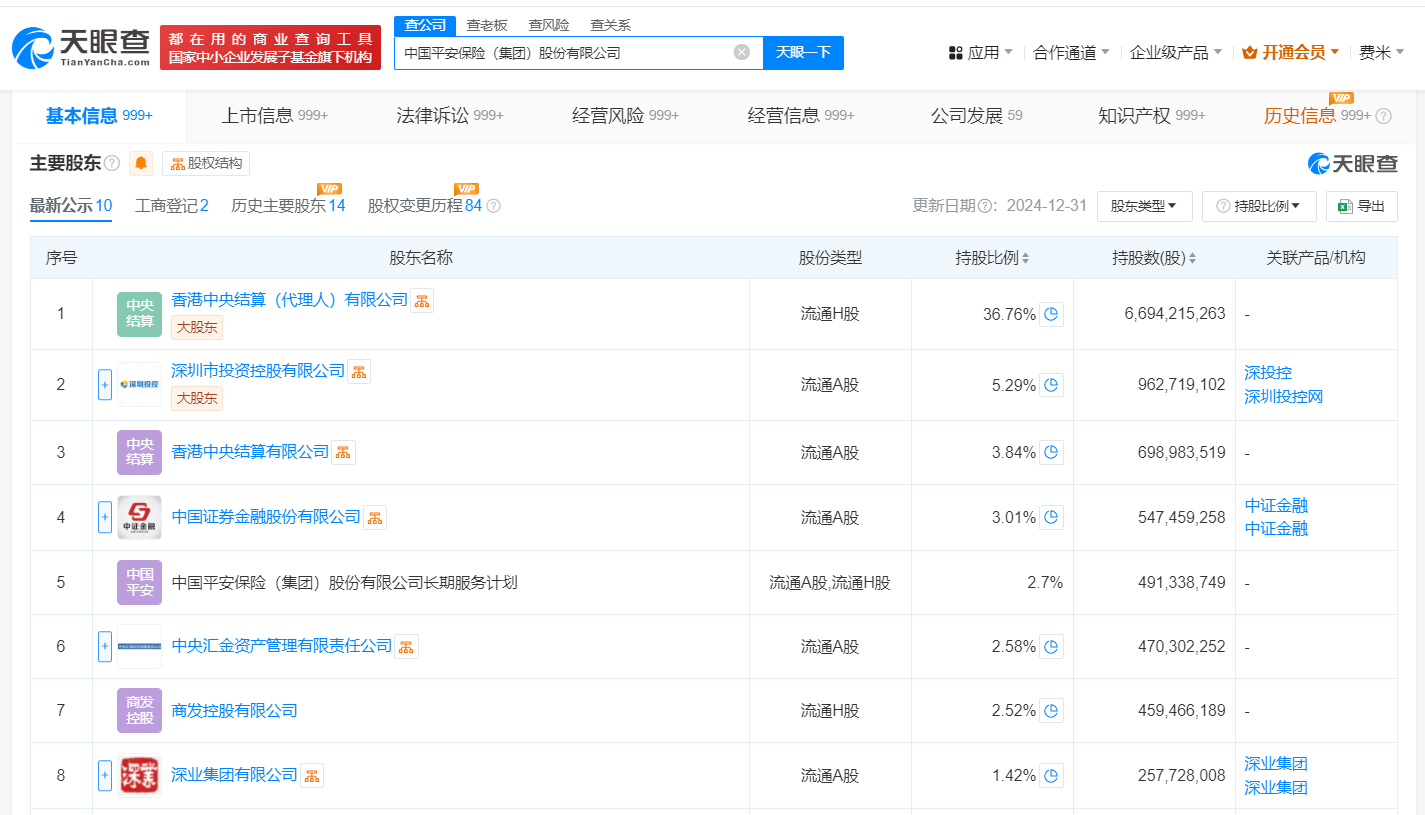Open 深圳市投资控股有限公司 shareholder link
This screenshot has width=1425, height=815.
tap(258, 371)
